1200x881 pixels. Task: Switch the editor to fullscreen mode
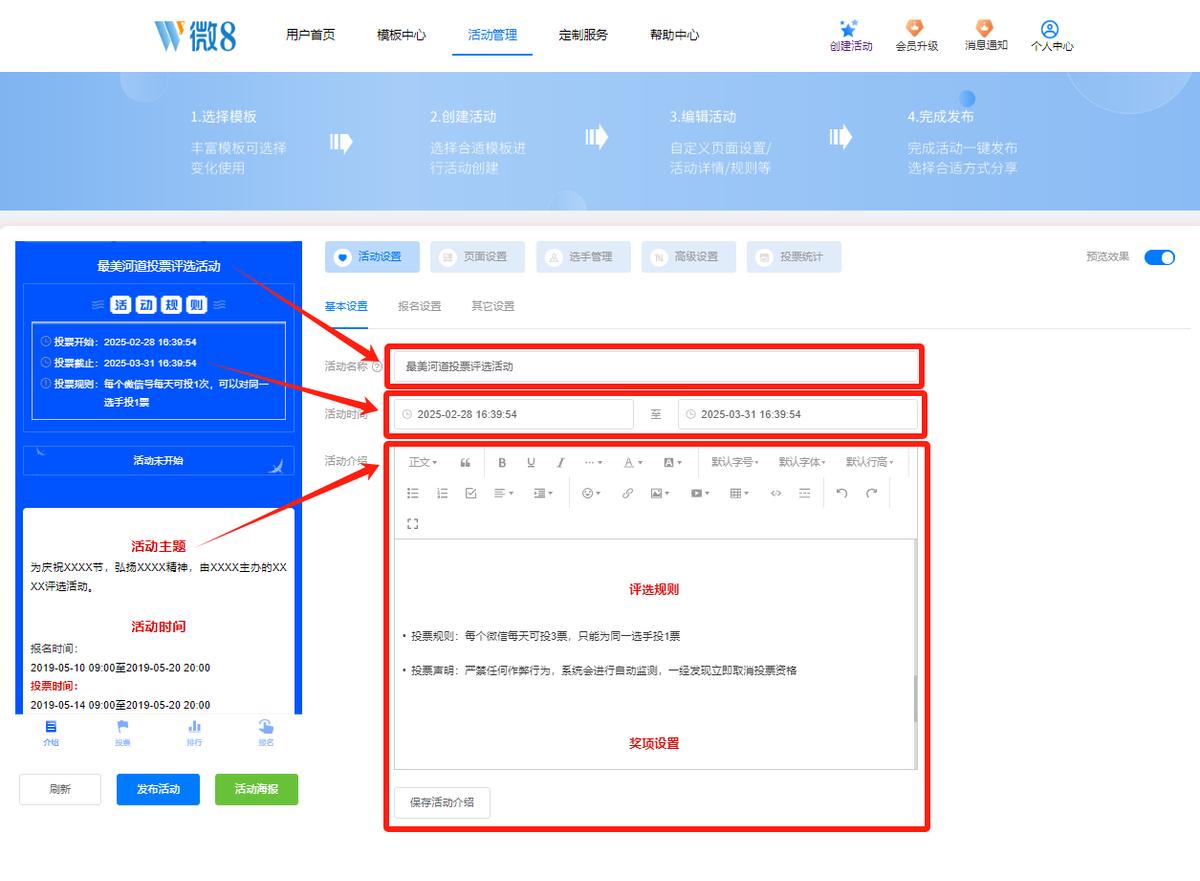pyautogui.click(x=413, y=523)
